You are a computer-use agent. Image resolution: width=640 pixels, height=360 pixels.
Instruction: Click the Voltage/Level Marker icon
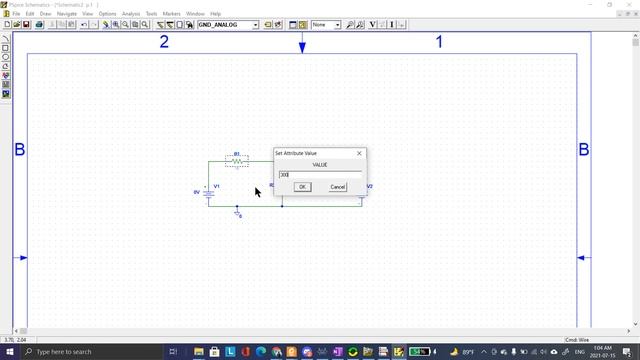tap(350, 25)
